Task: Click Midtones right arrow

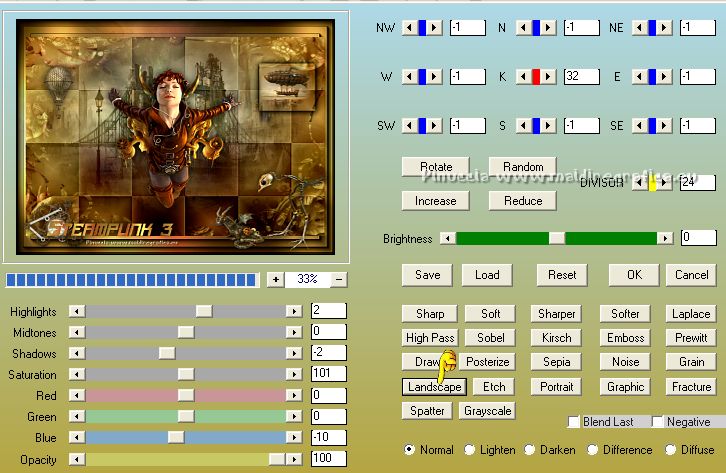Action: [x=294, y=332]
